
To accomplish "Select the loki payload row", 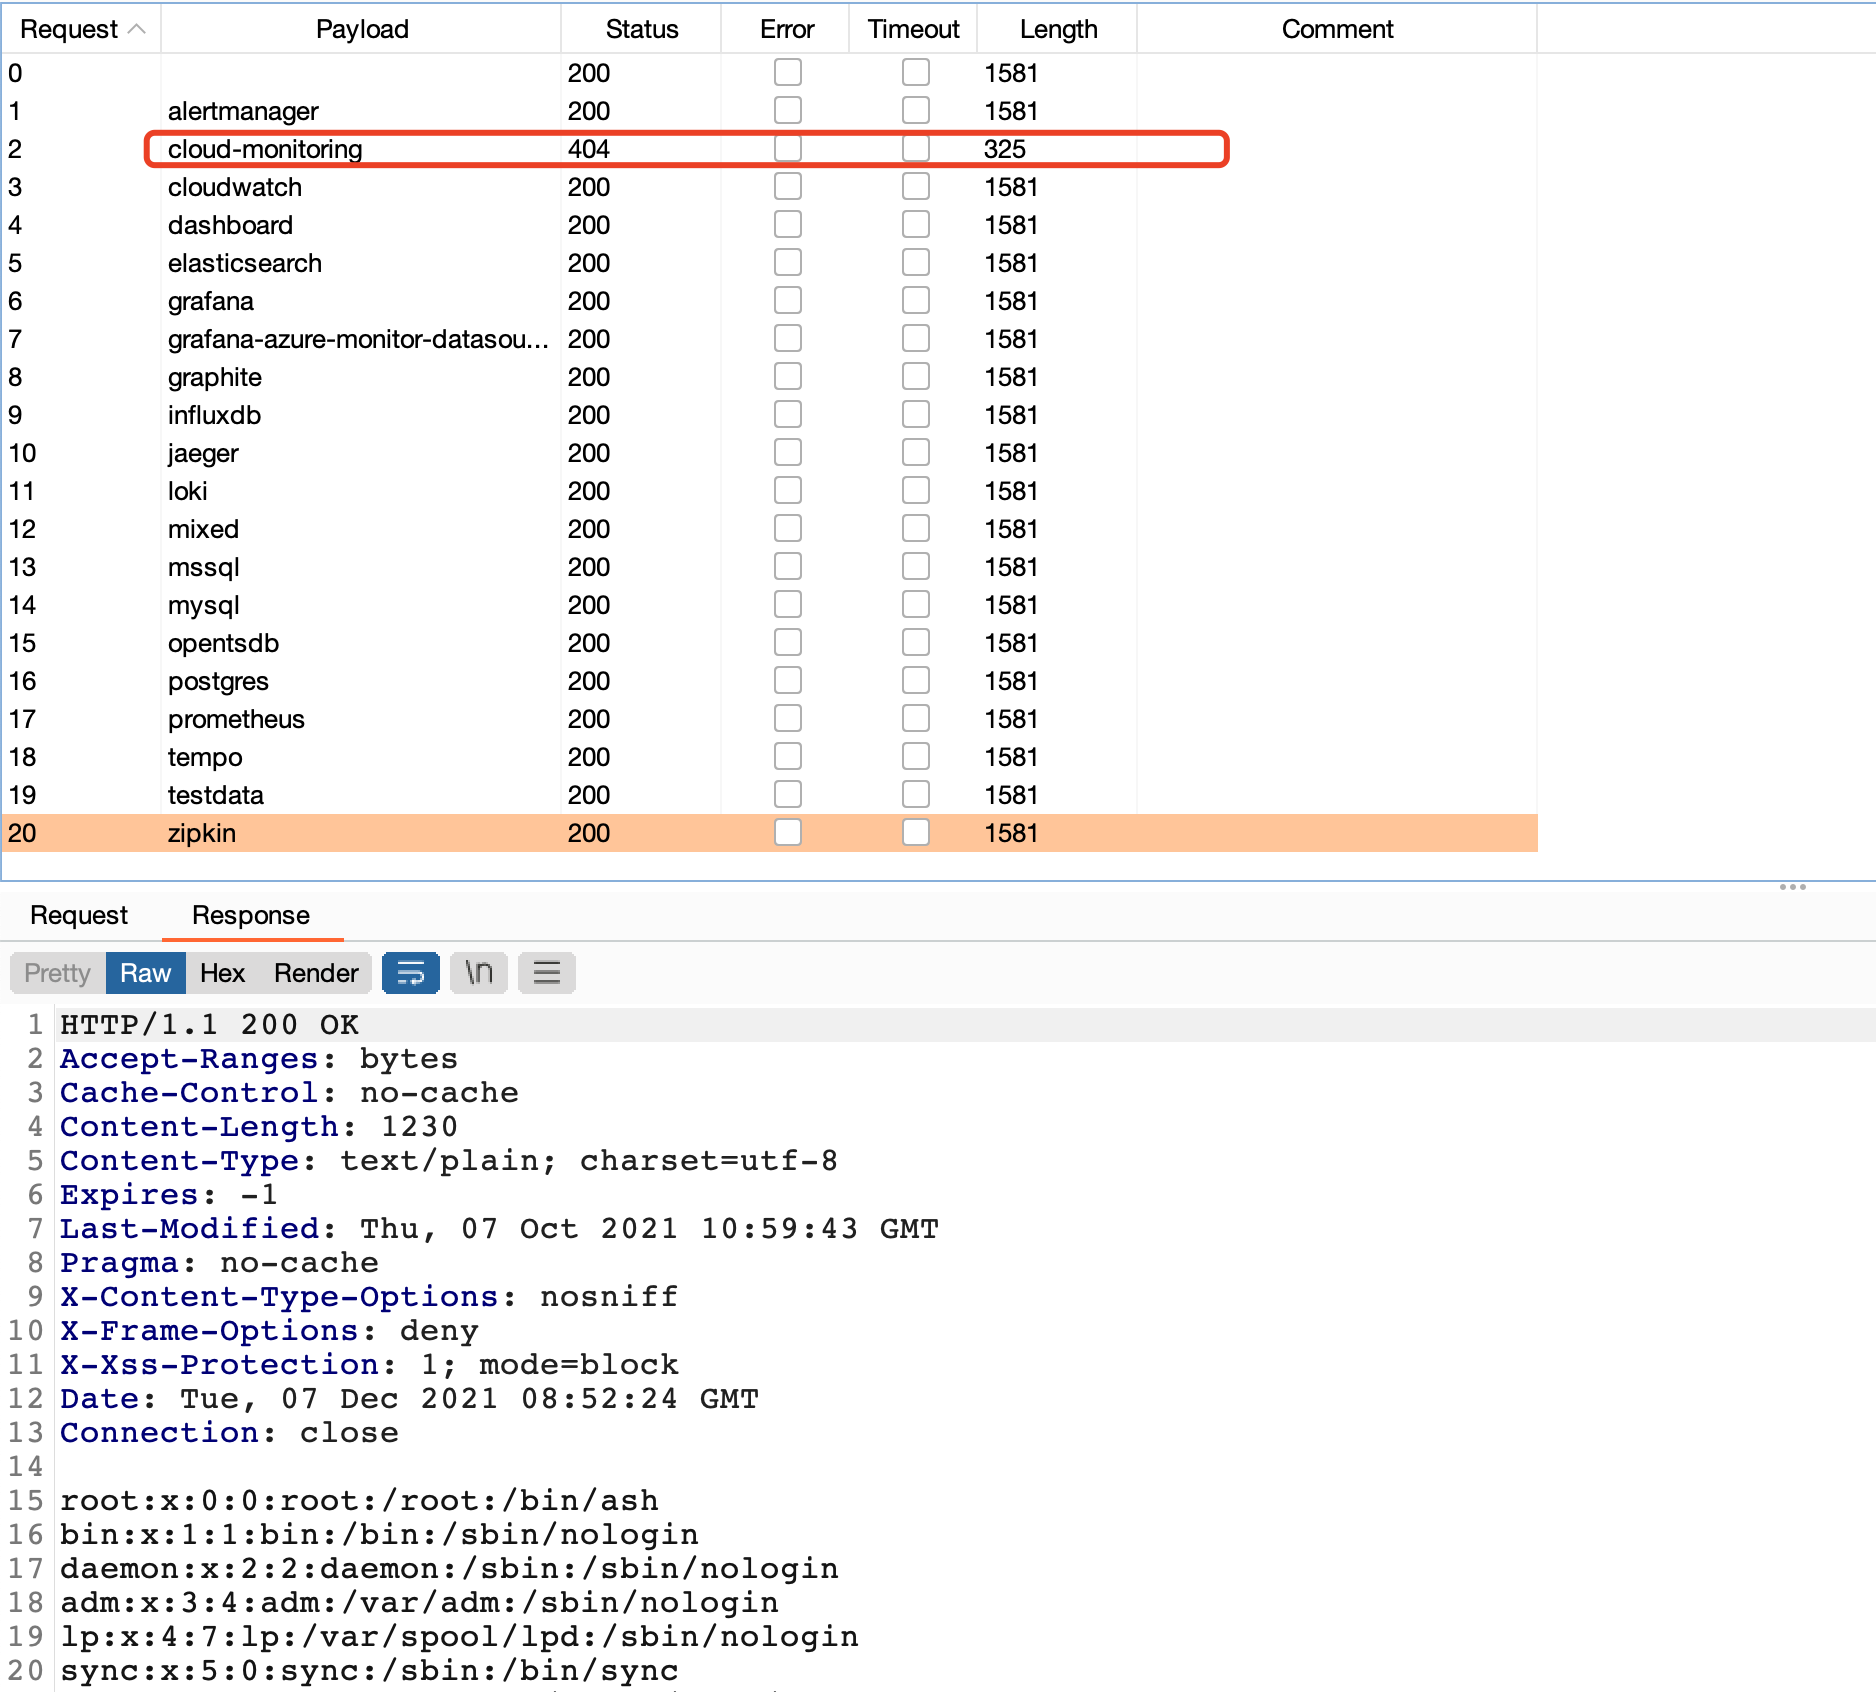I will [769, 491].
